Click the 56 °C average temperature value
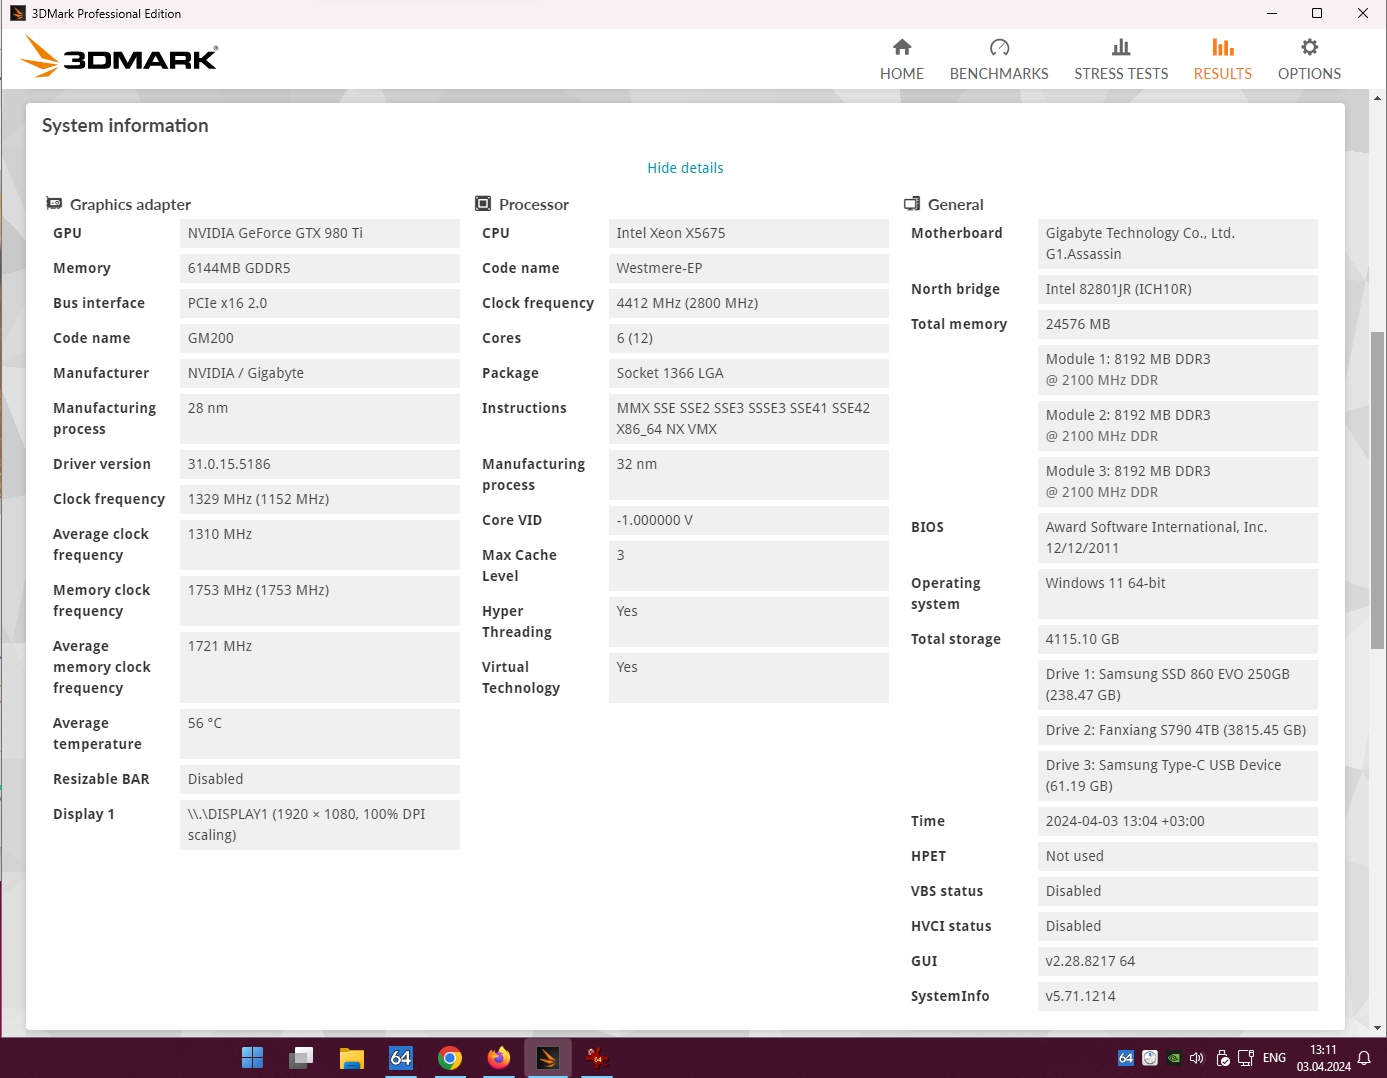 click(320, 733)
